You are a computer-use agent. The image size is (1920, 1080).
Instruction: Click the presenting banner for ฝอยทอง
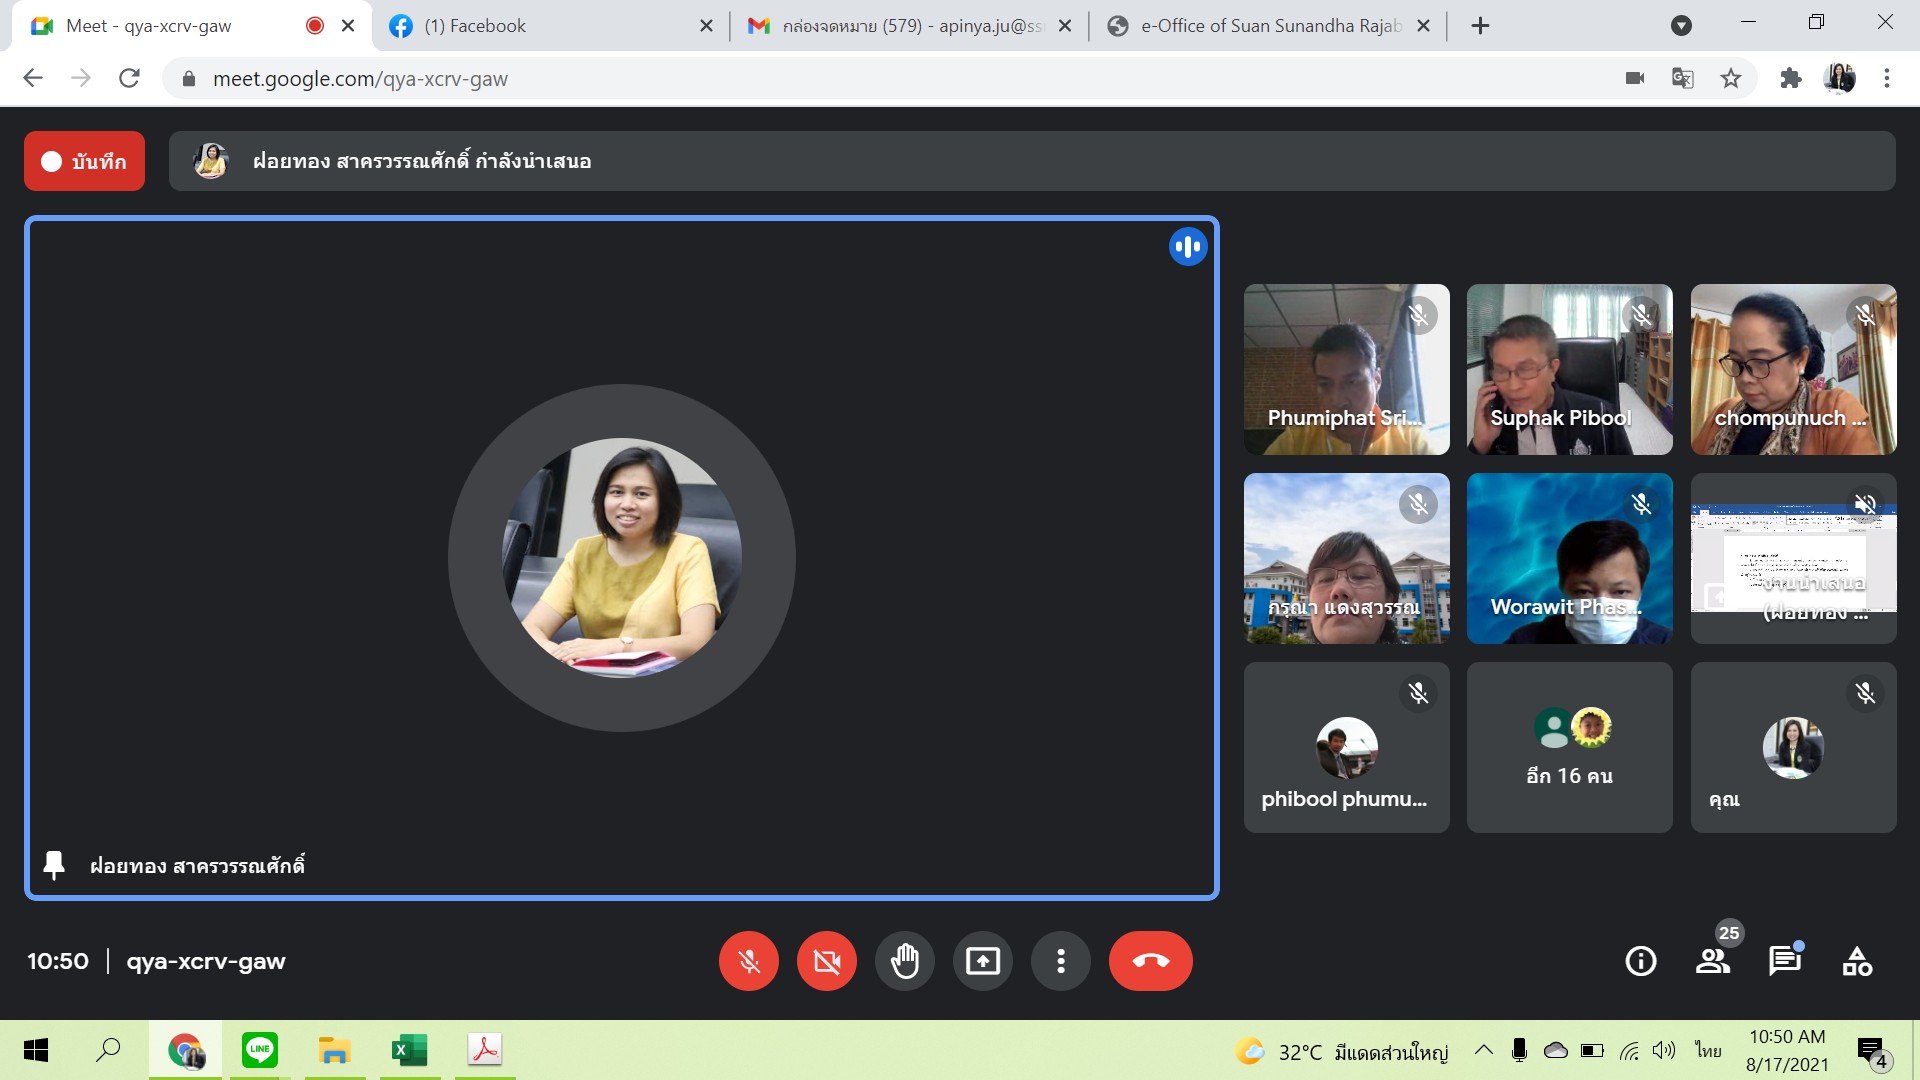[1030, 161]
